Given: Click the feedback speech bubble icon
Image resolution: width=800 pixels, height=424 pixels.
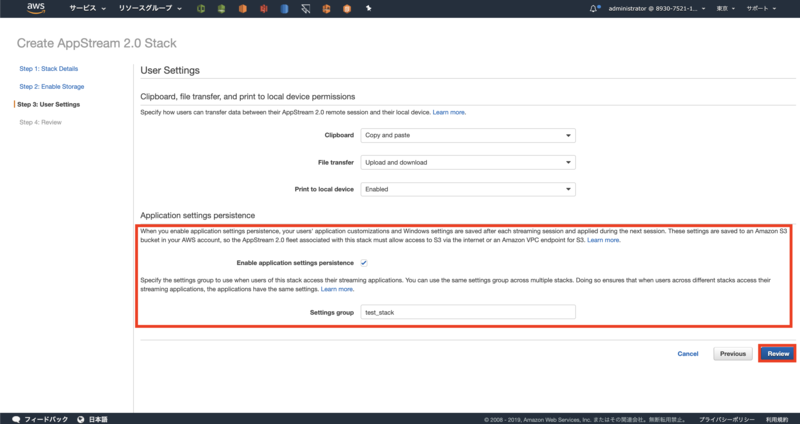Looking at the screenshot, I should pyautogui.click(x=16, y=419).
